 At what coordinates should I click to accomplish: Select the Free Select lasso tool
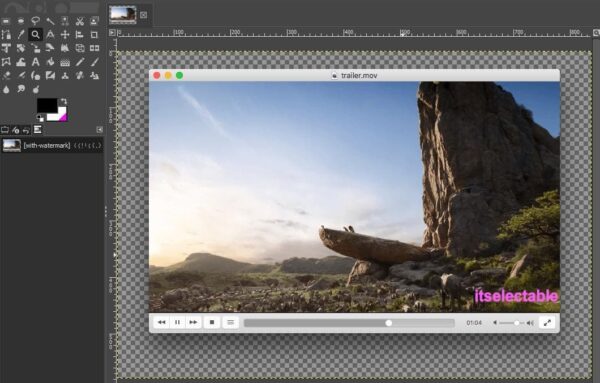point(35,21)
